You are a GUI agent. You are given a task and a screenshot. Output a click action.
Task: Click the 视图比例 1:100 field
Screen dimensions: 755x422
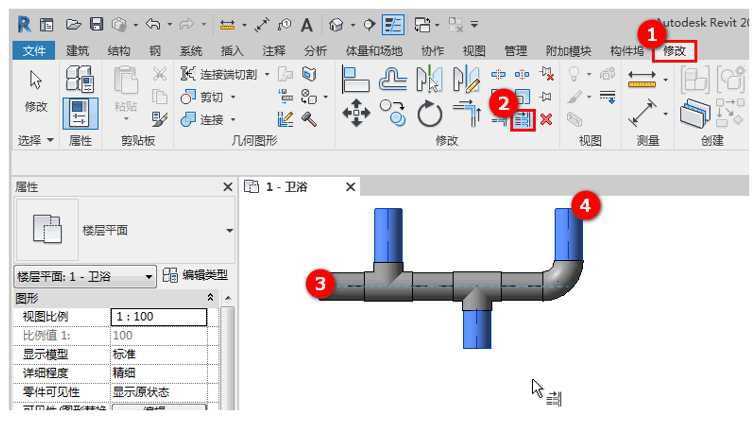click(159, 317)
